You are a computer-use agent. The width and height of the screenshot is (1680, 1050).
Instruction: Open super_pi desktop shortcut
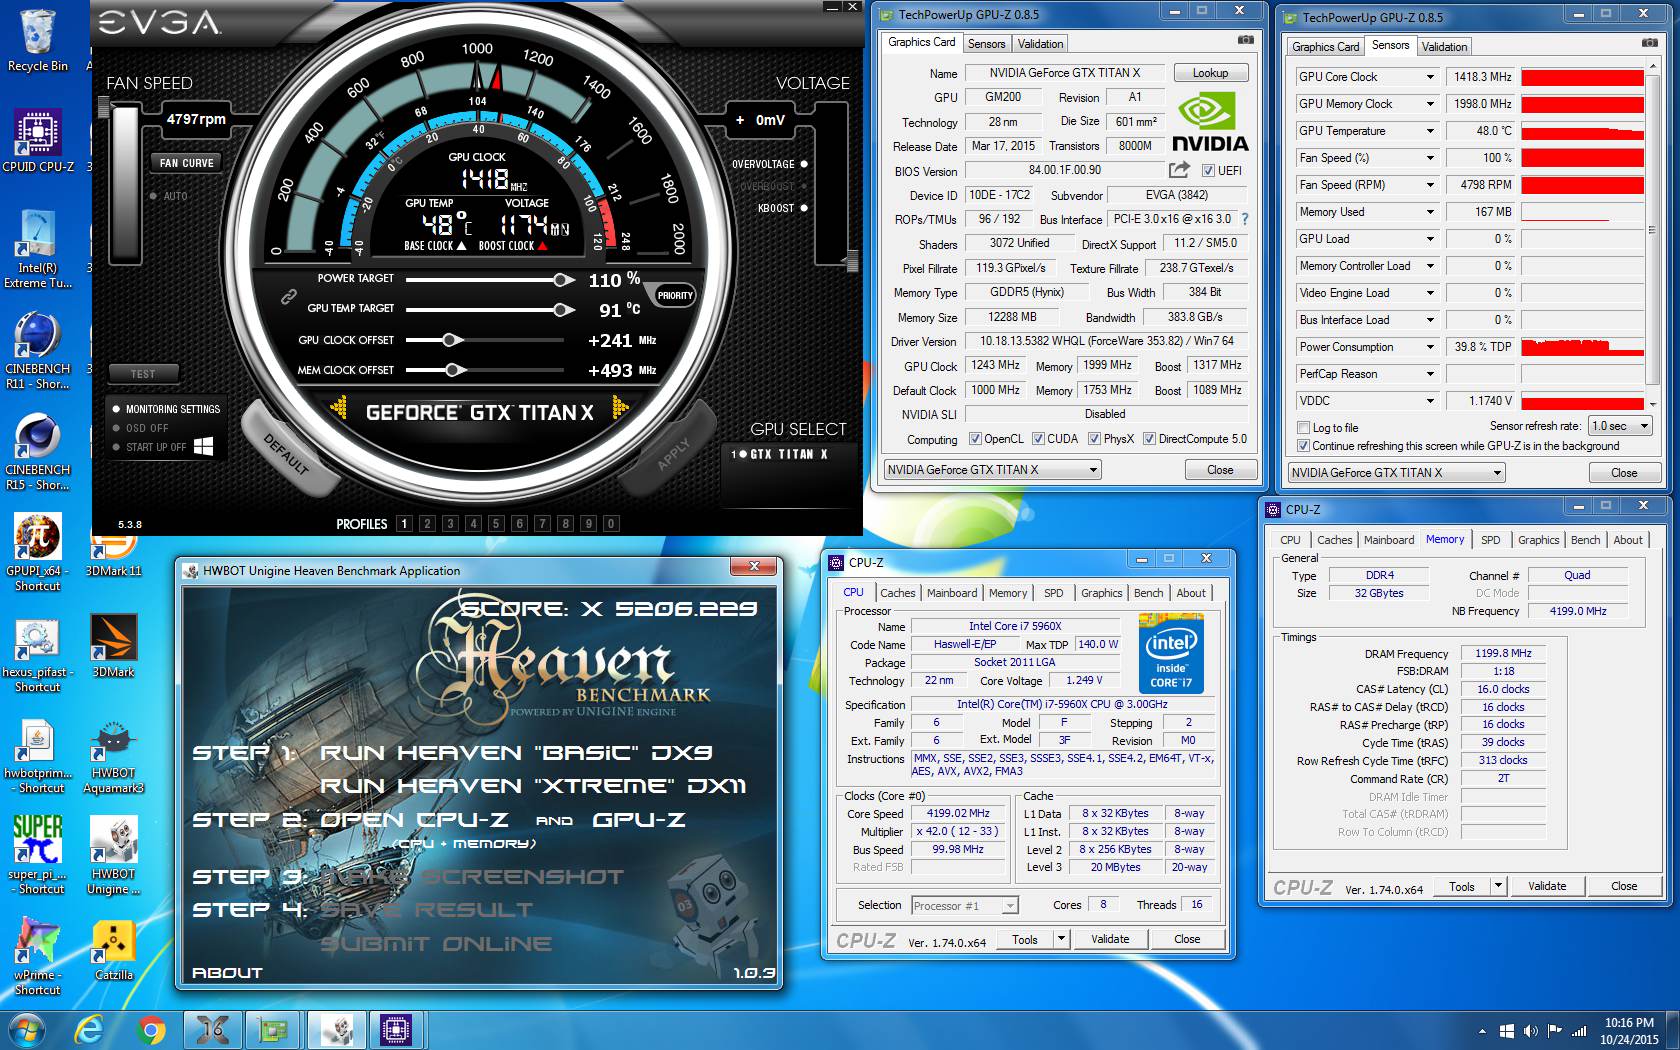(38, 855)
